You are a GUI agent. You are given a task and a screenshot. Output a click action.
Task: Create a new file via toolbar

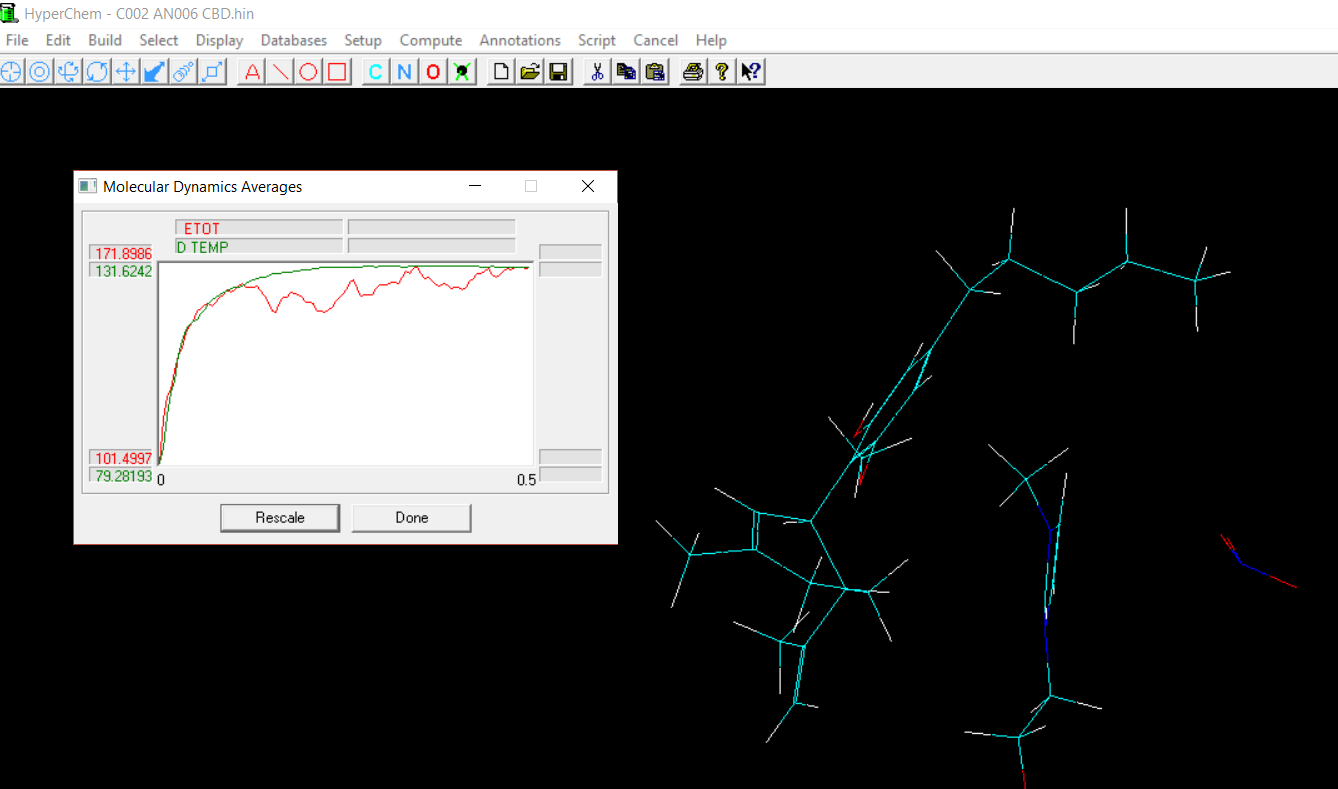tap(501, 72)
